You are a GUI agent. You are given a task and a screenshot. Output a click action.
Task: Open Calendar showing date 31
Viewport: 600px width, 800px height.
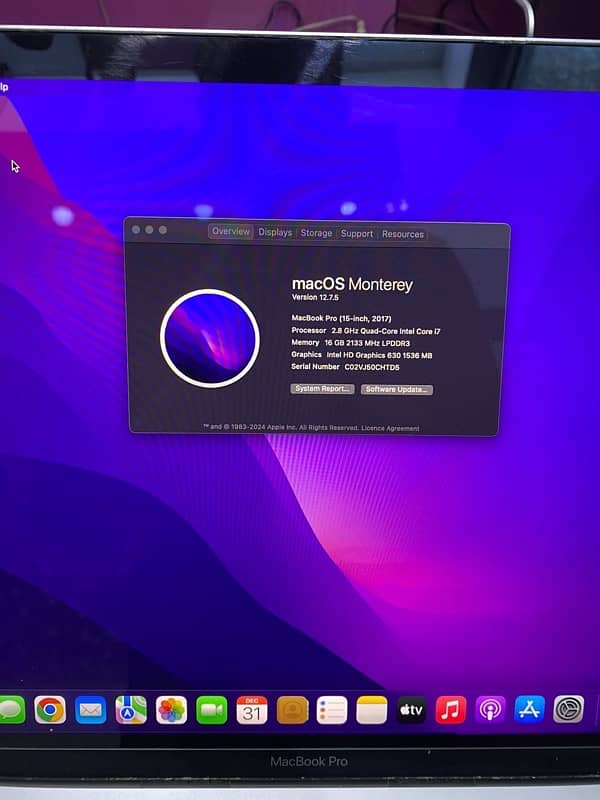point(252,710)
